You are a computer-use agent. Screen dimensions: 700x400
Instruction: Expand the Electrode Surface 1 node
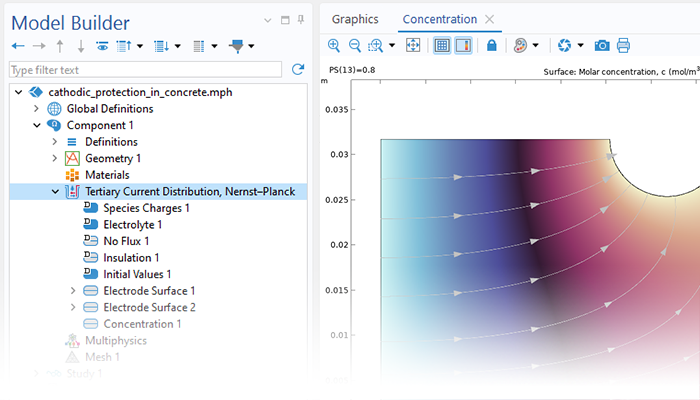72,291
